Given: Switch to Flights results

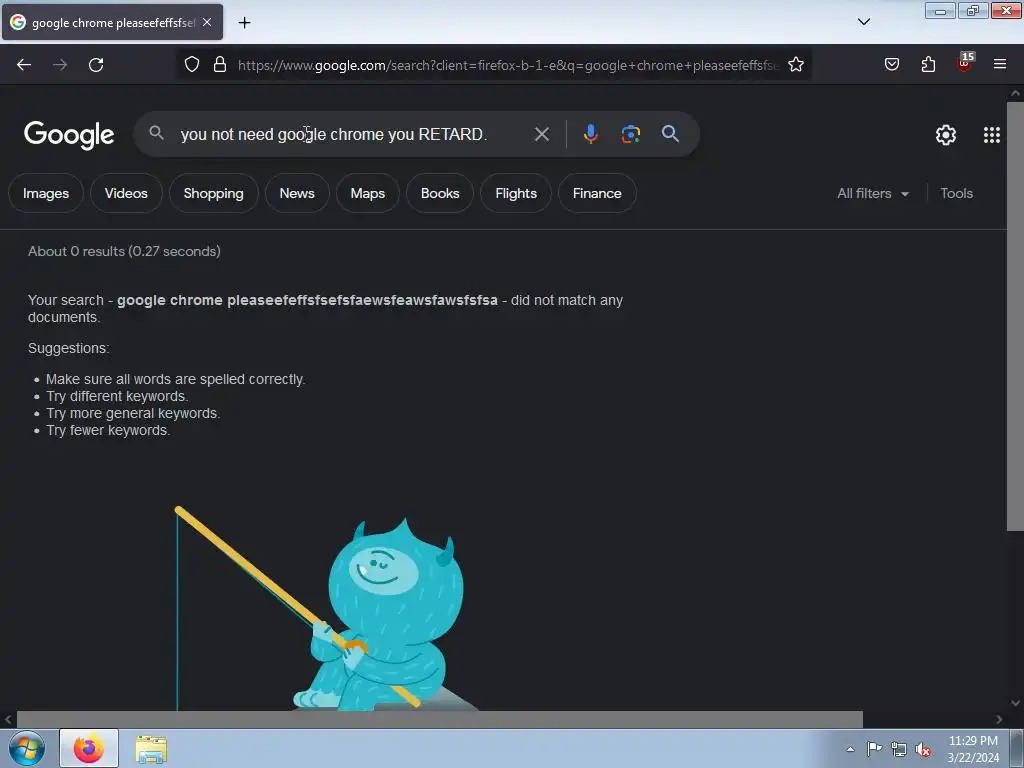Looking at the screenshot, I should (516, 193).
